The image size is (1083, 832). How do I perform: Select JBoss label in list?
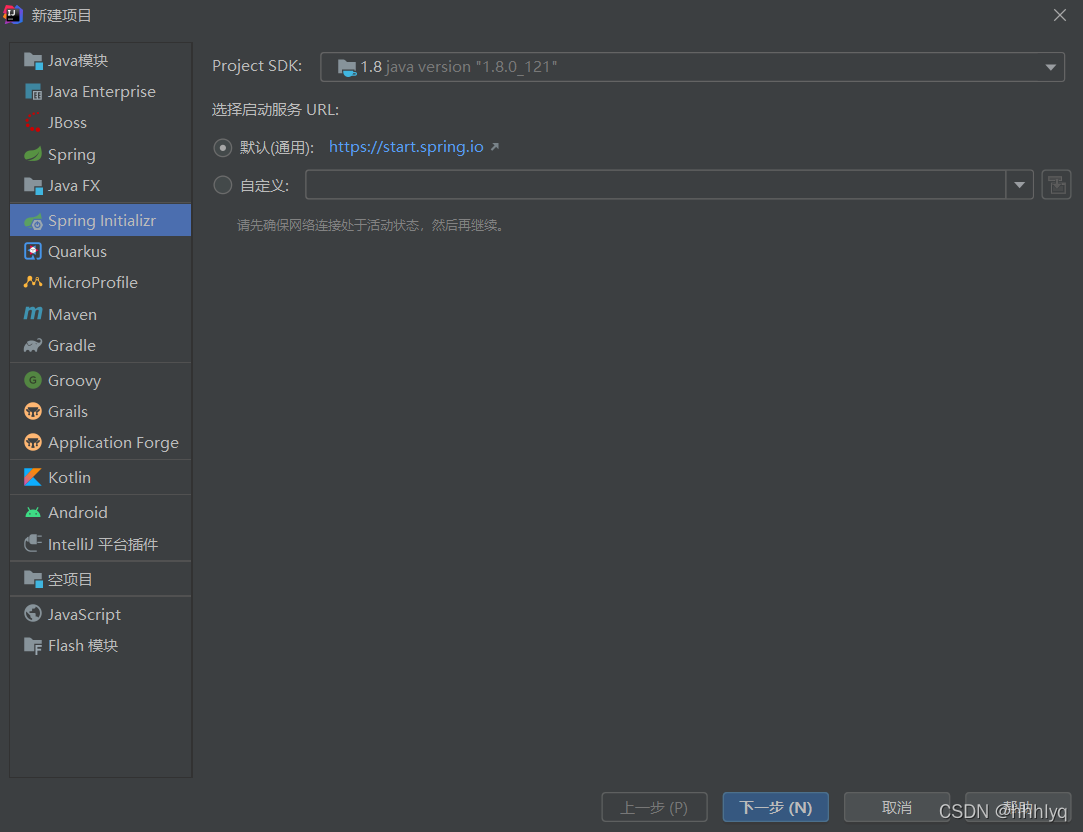(x=68, y=123)
